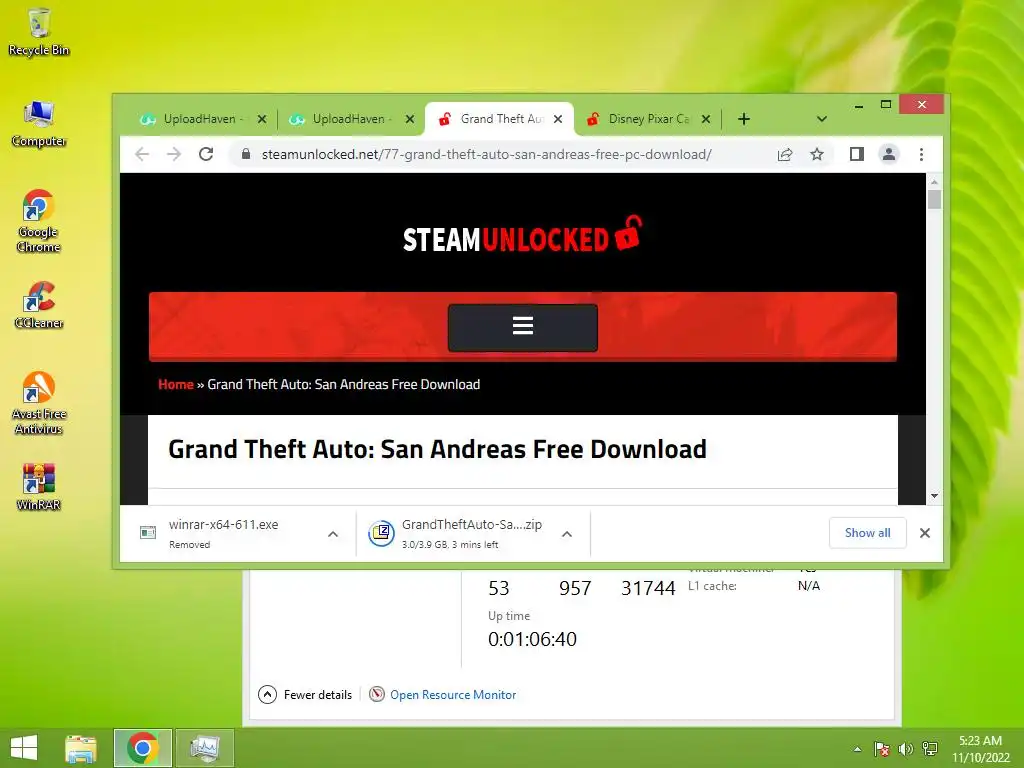Viewport: 1024px width, 768px height.
Task: Open WinRAR desktop shortcut
Action: coord(39,487)
